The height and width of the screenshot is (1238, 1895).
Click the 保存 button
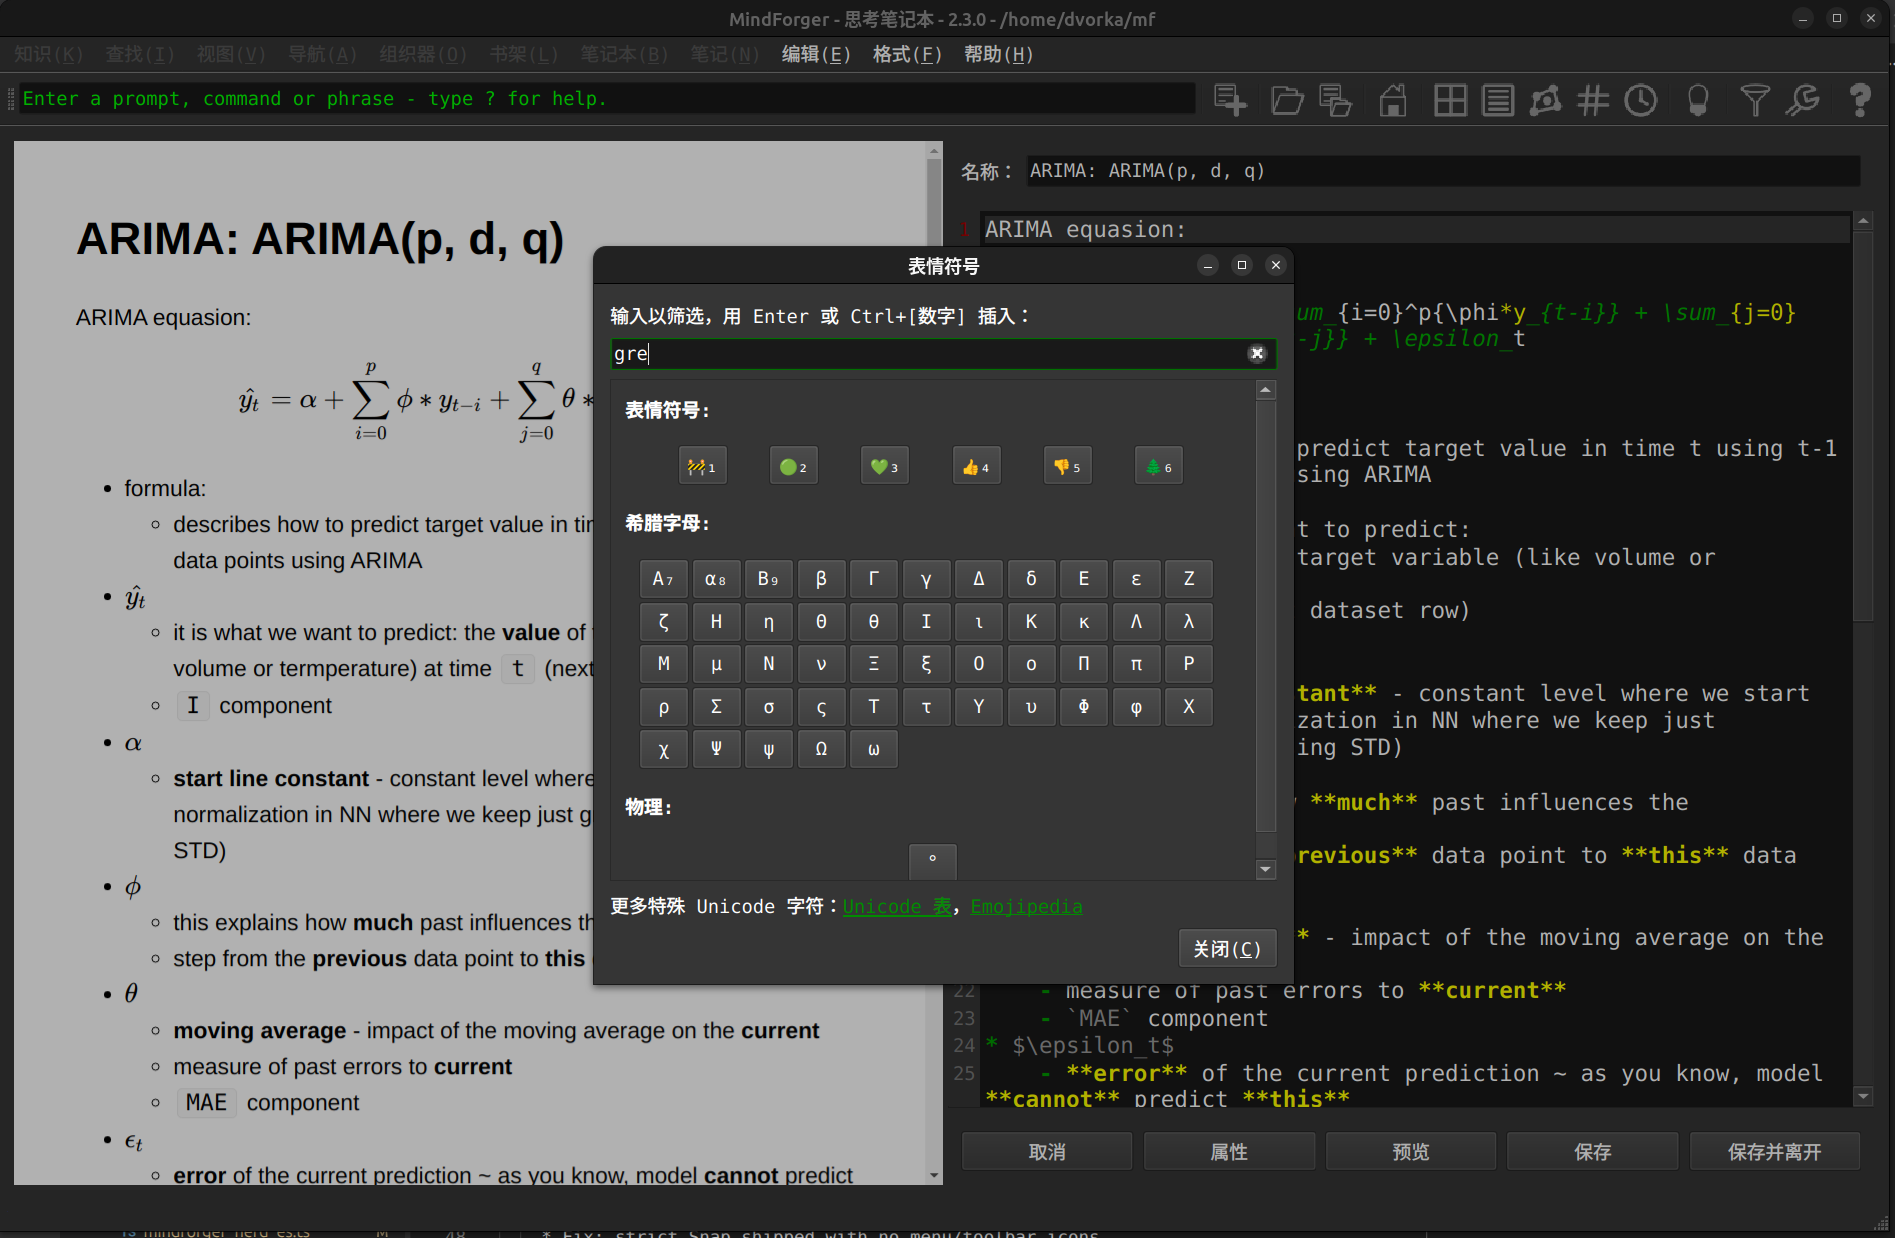pyautogui.click(x=1592, y=1151)
